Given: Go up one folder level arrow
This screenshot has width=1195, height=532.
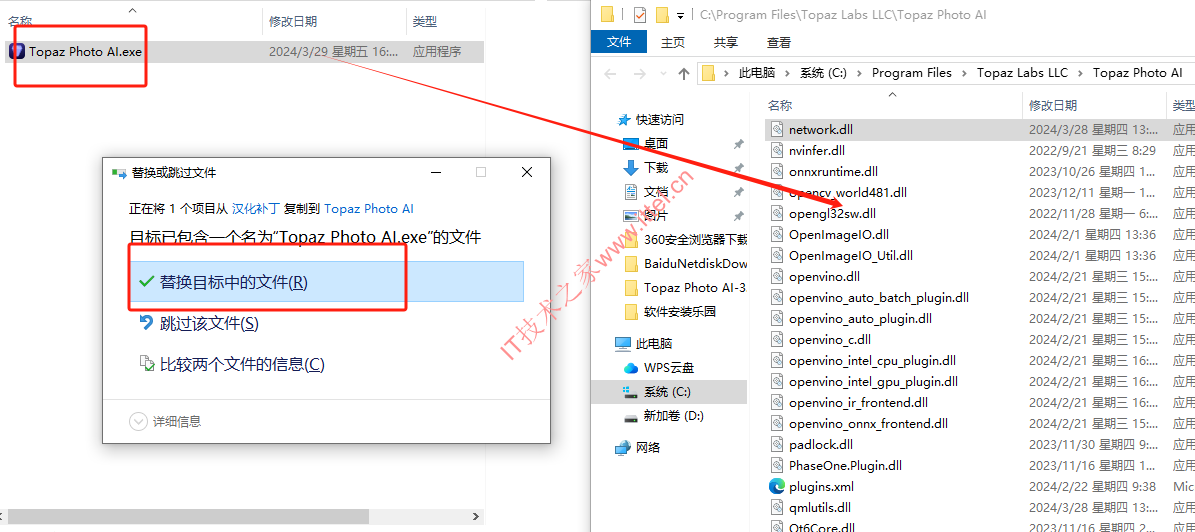Looking at the screenshot, I should [x=684, y=73].
